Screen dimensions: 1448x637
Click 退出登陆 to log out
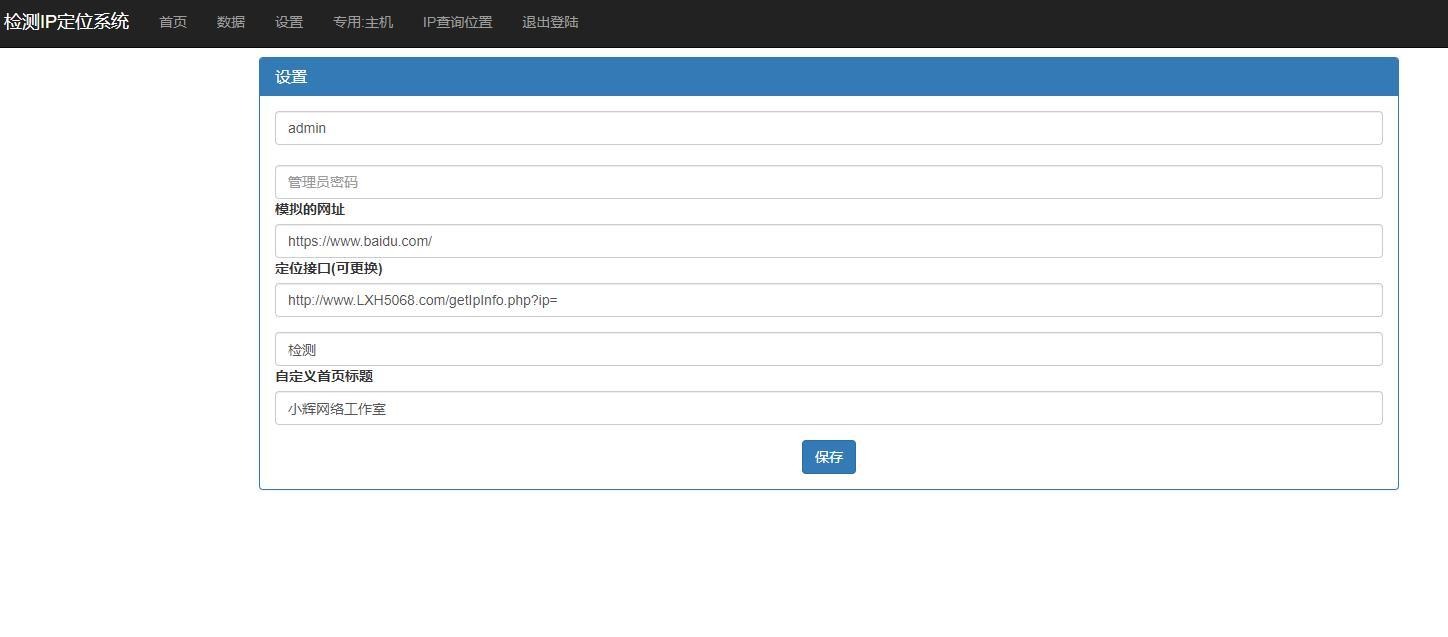click(550, 22)
